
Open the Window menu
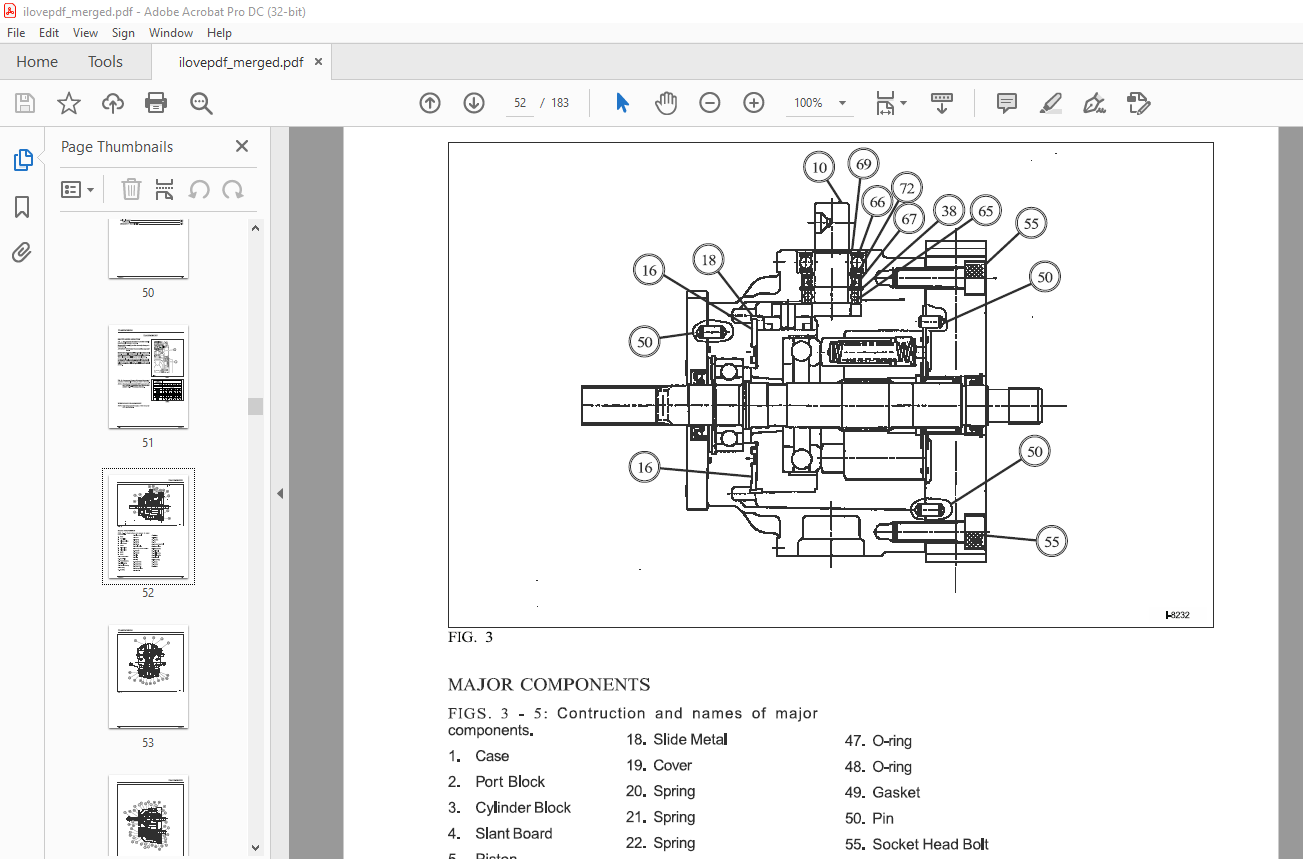point(171,33)
